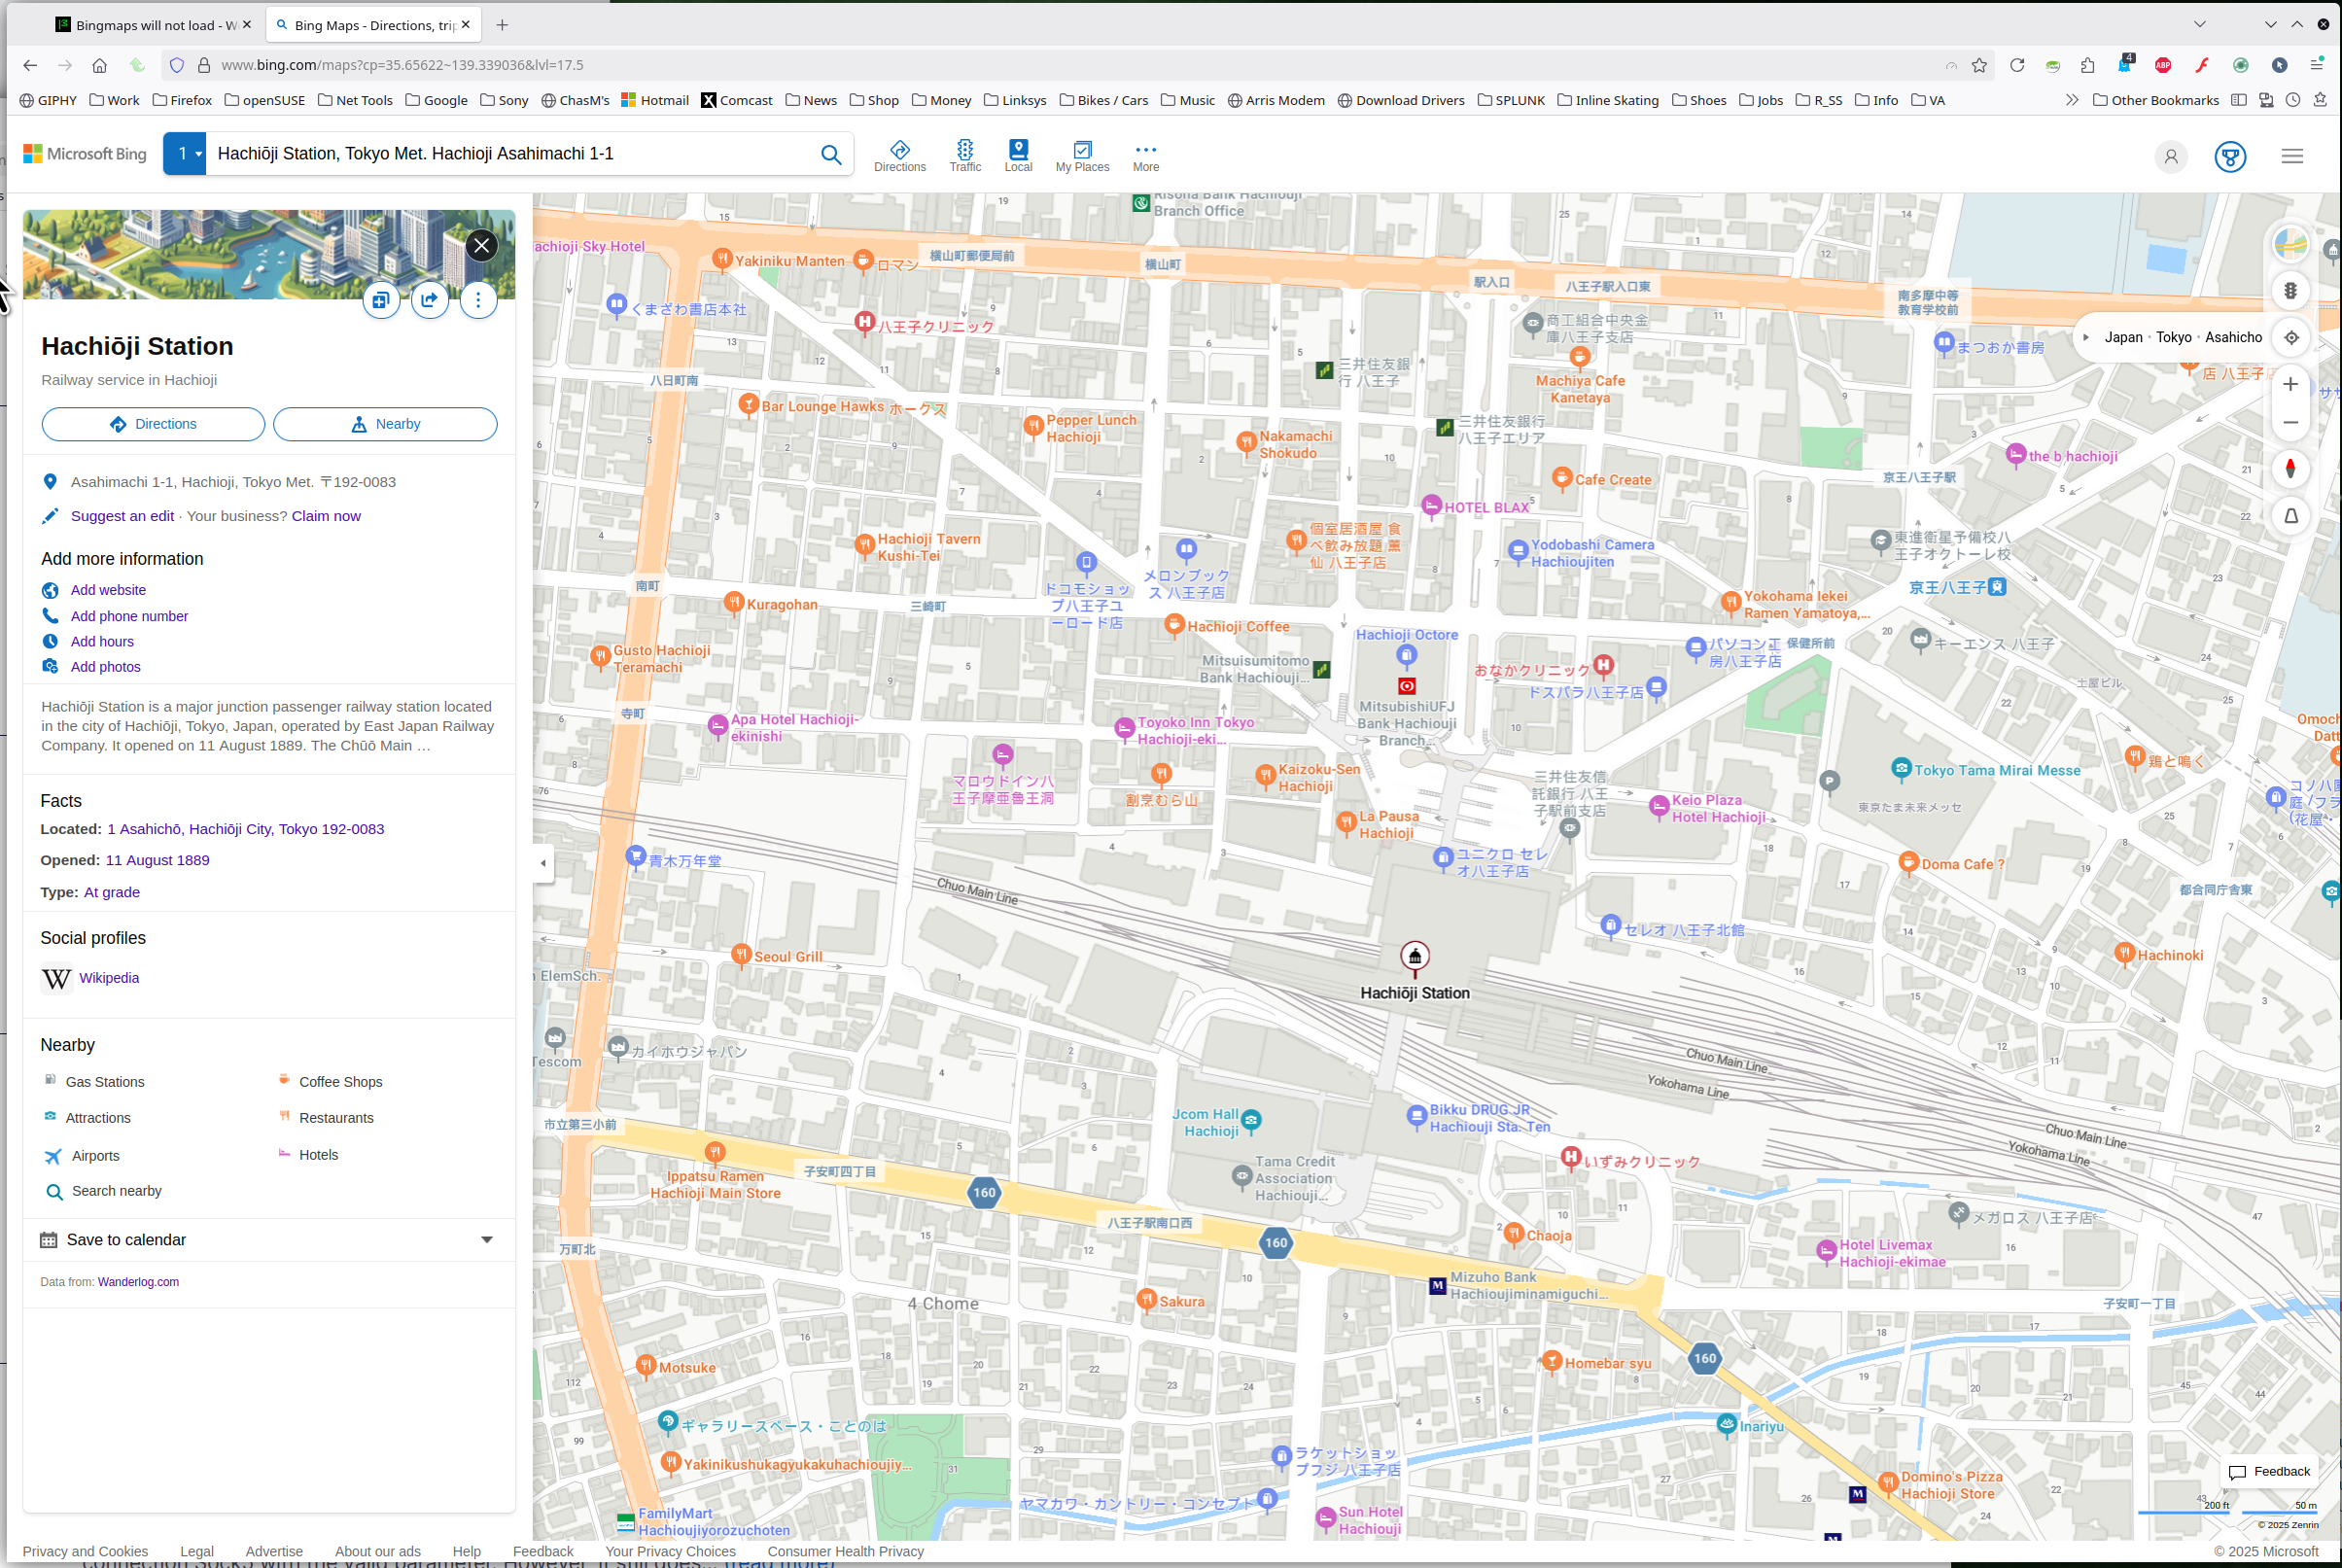Click the search field with the Hachiōji Station address
The image size is (2342, 1568).
(x=510, y=154)
